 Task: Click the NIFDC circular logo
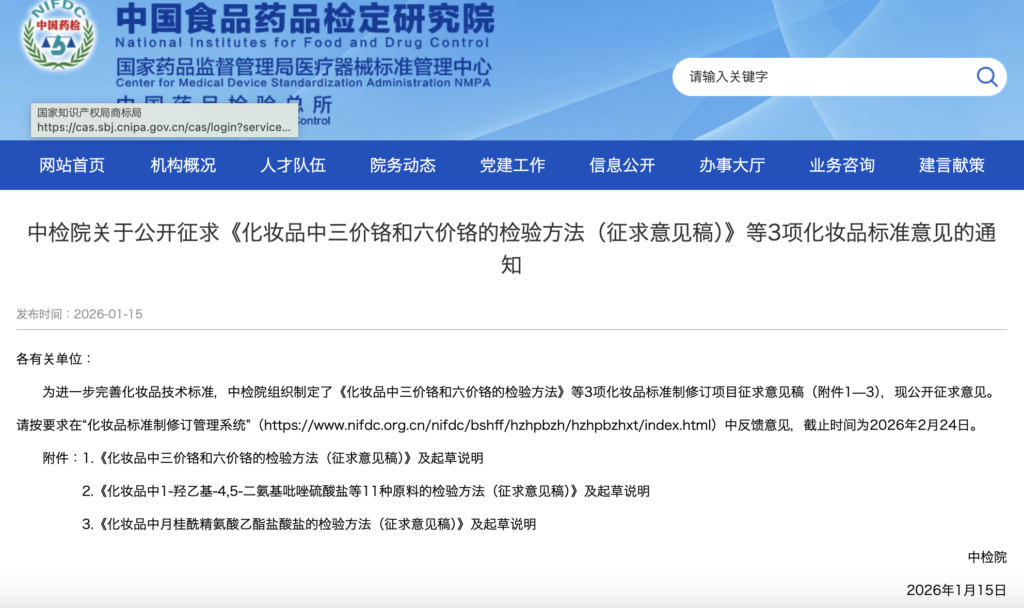(58, 41)
